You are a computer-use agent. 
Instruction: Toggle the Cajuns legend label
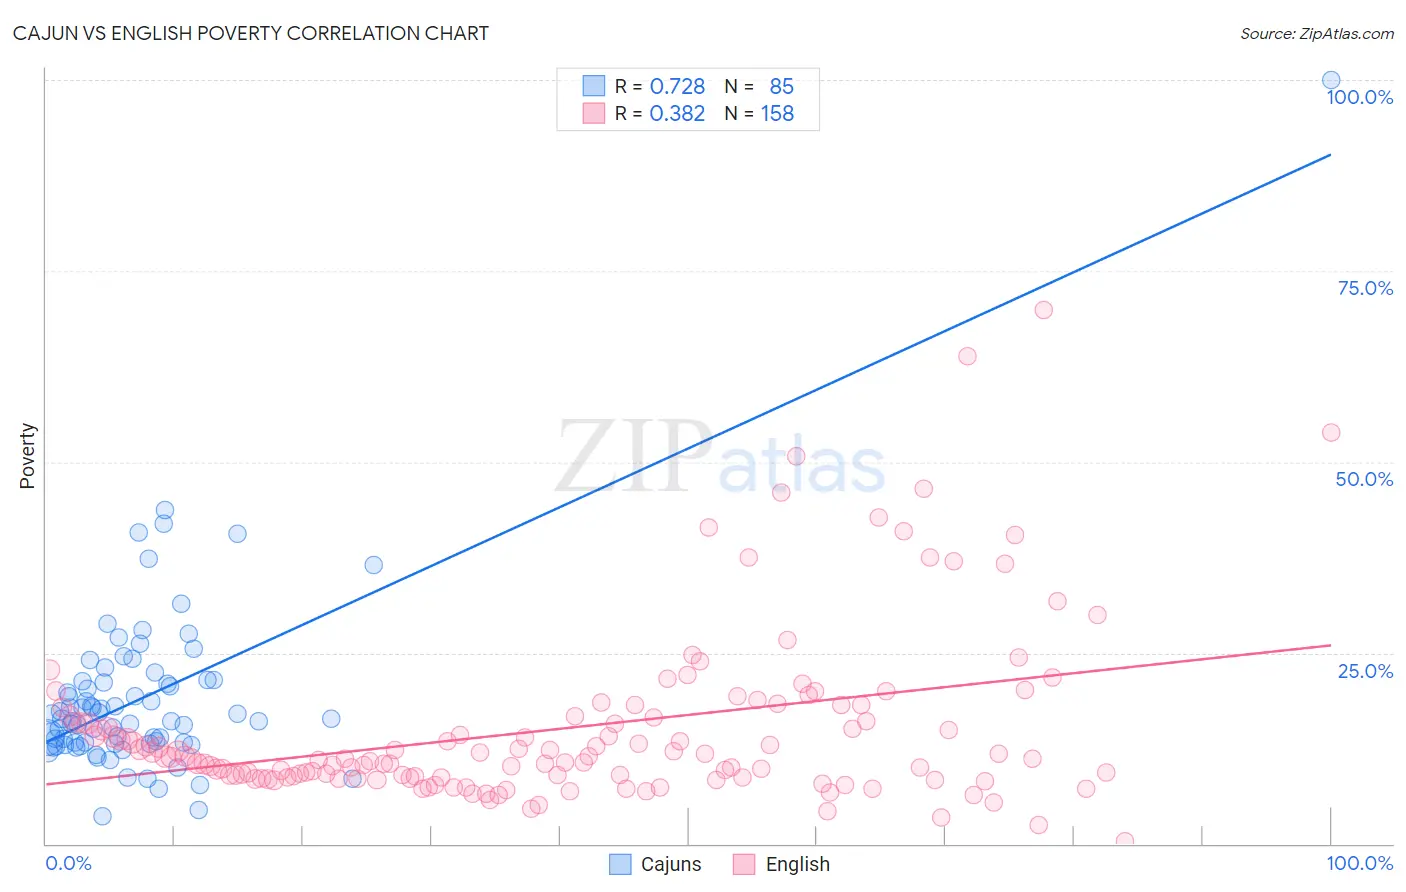click(671, 864)
